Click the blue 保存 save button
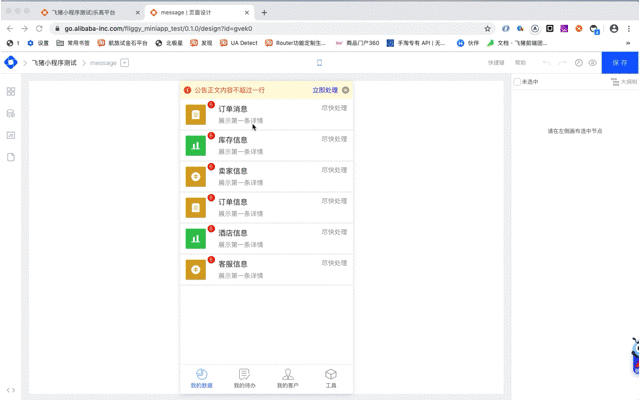 pos(620,62)
